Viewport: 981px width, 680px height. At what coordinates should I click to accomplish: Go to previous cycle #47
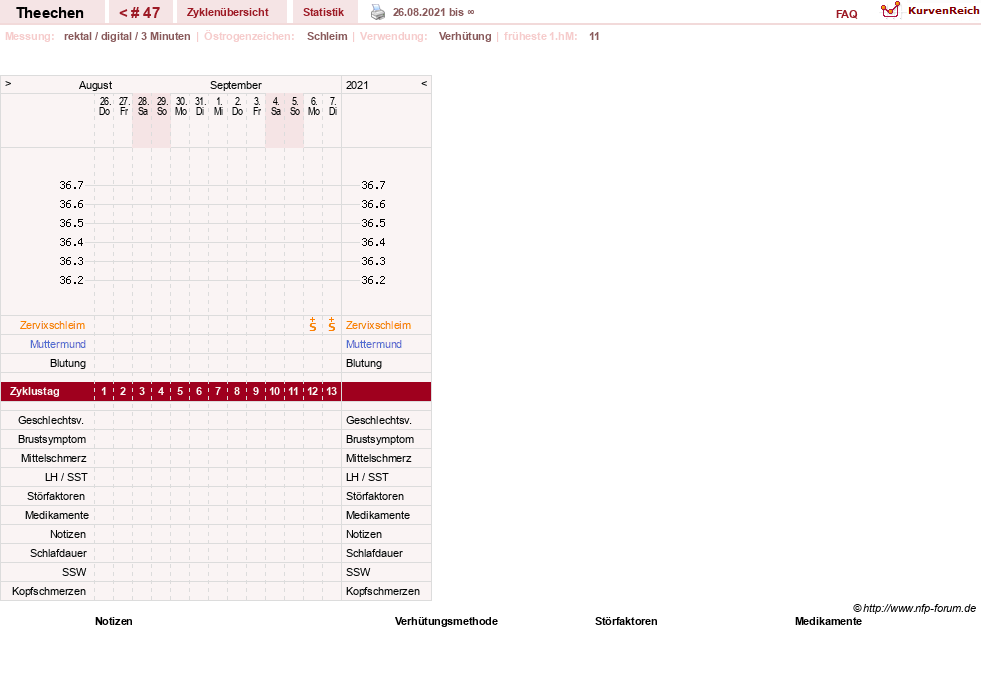click(x=140, y=13)
